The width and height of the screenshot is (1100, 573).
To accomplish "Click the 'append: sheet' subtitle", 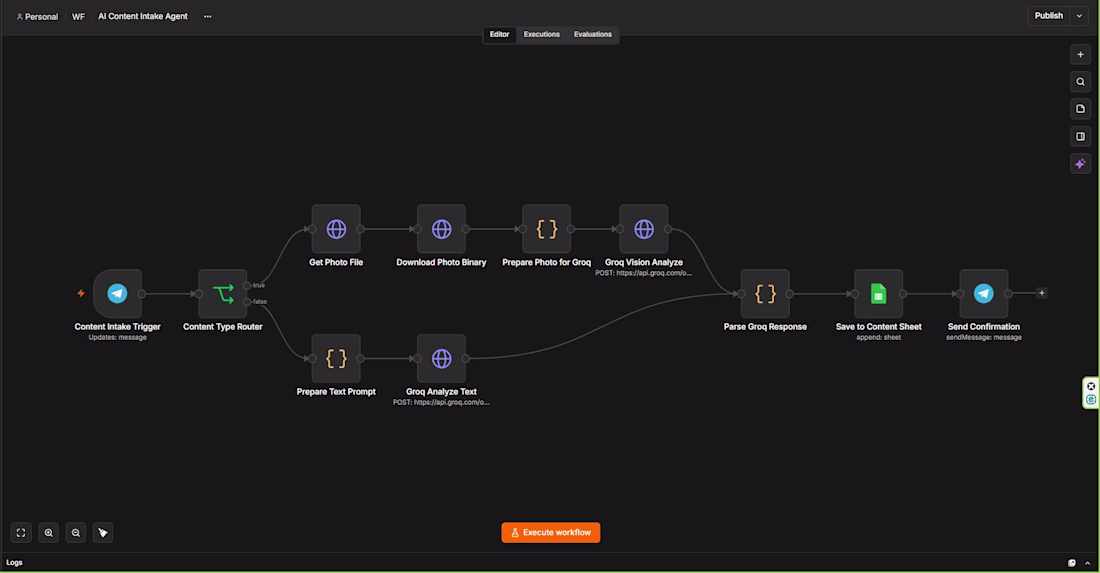I will [878, 337].
